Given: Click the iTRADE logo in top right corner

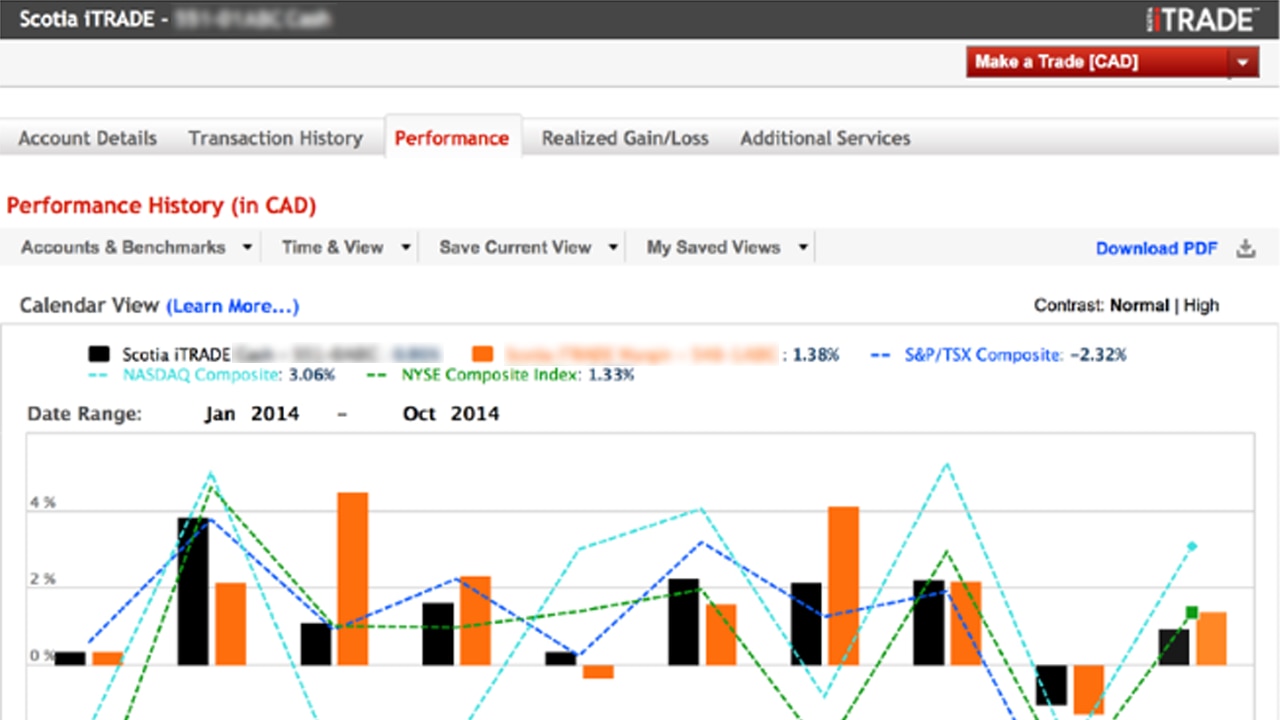Looking at the screenshot, I should pyautogui.click(x=1200, y=18).
